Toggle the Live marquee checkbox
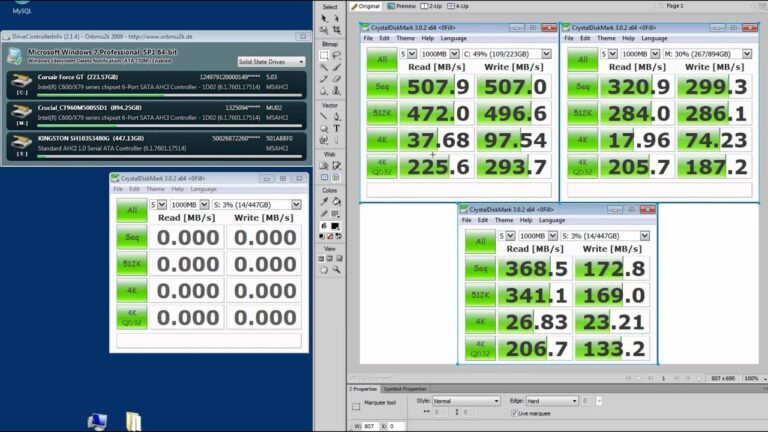768x432 pixels. click(x=514, y=413)
